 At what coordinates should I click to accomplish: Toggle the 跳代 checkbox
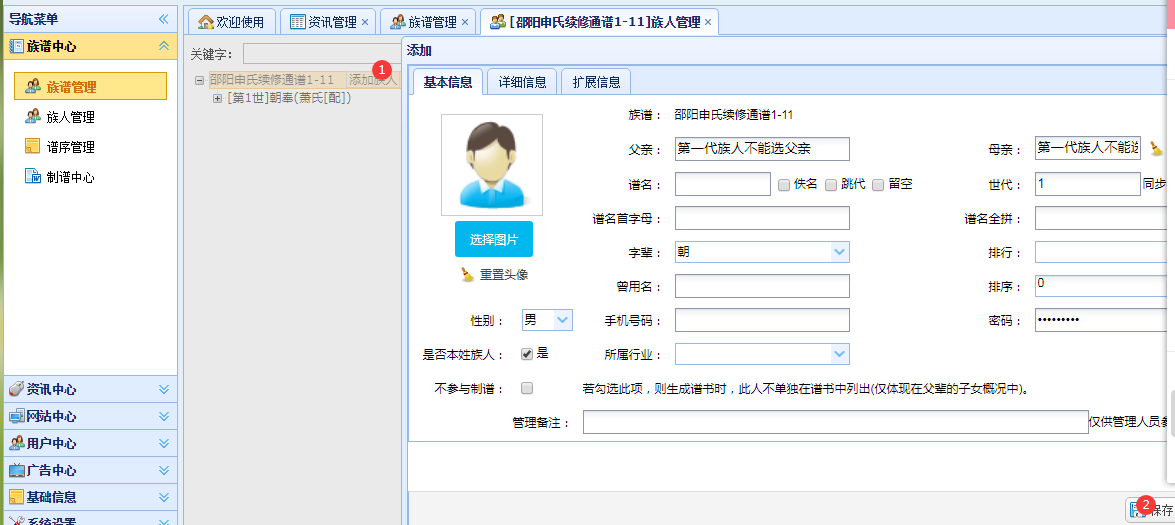(x=830, y=184)
